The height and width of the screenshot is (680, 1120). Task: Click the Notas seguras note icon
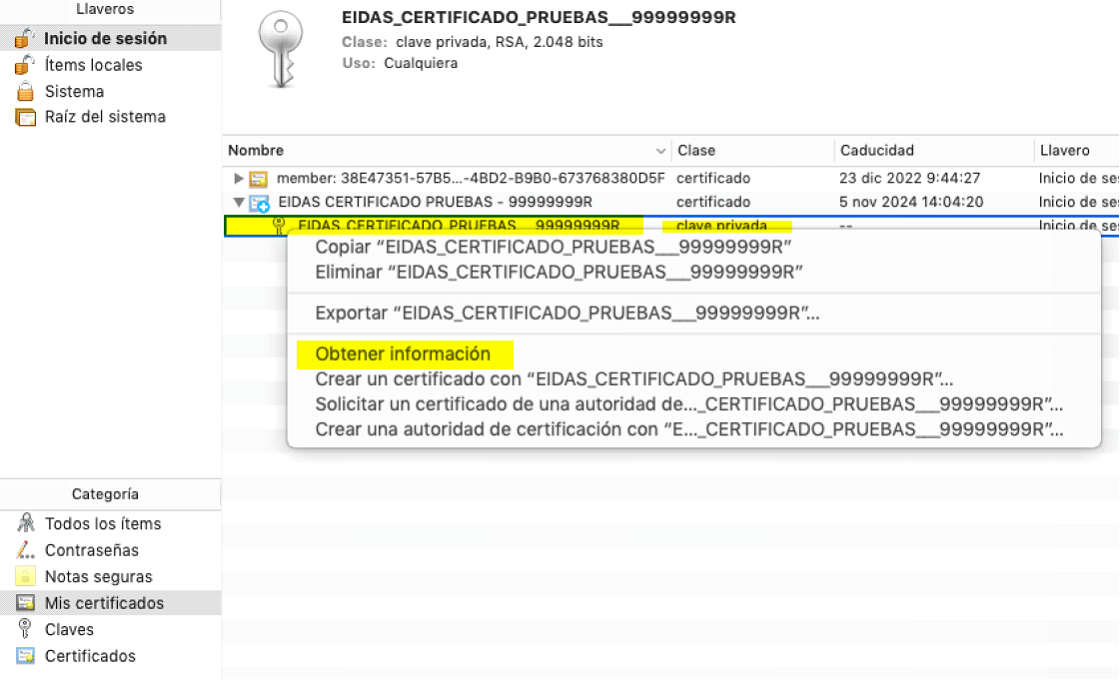tap(26, 577)
